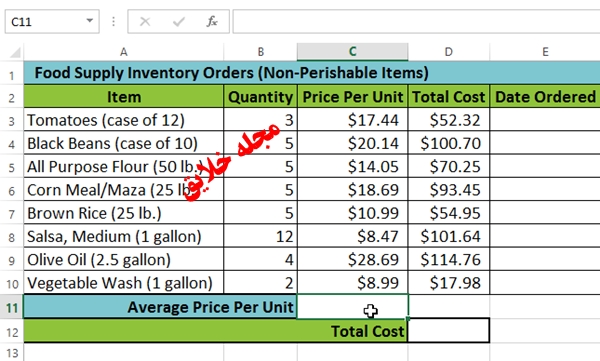The image size is (600, 361).
Task: Select the All Purpose Flour cell
Action: 124,167
